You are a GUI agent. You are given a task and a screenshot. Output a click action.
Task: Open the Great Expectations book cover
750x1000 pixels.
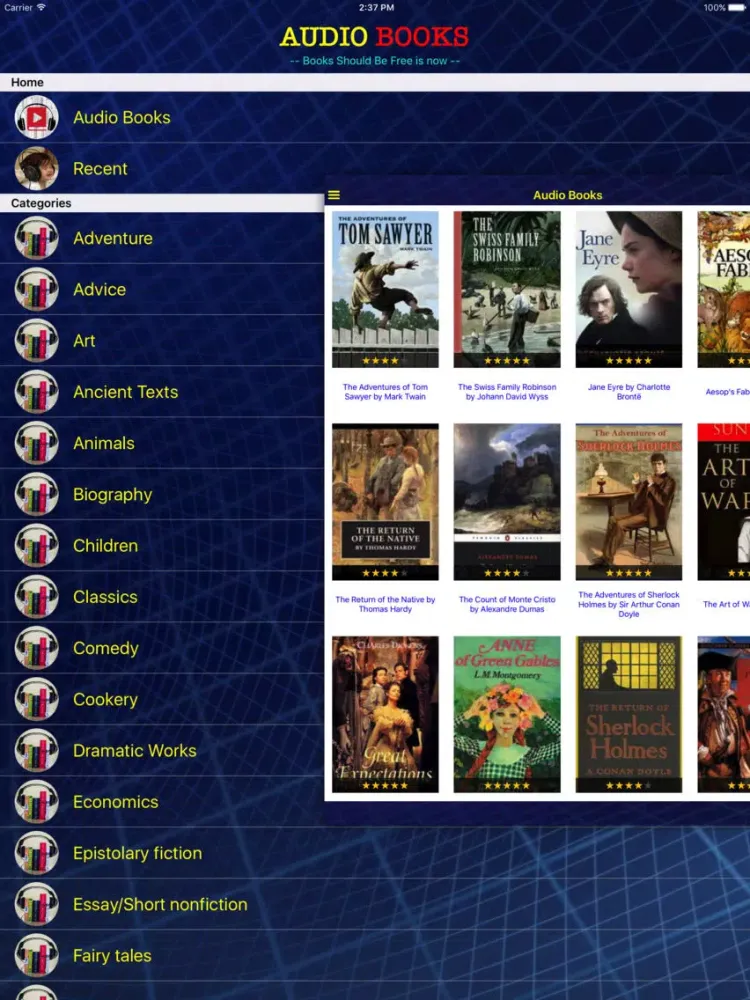385,714
